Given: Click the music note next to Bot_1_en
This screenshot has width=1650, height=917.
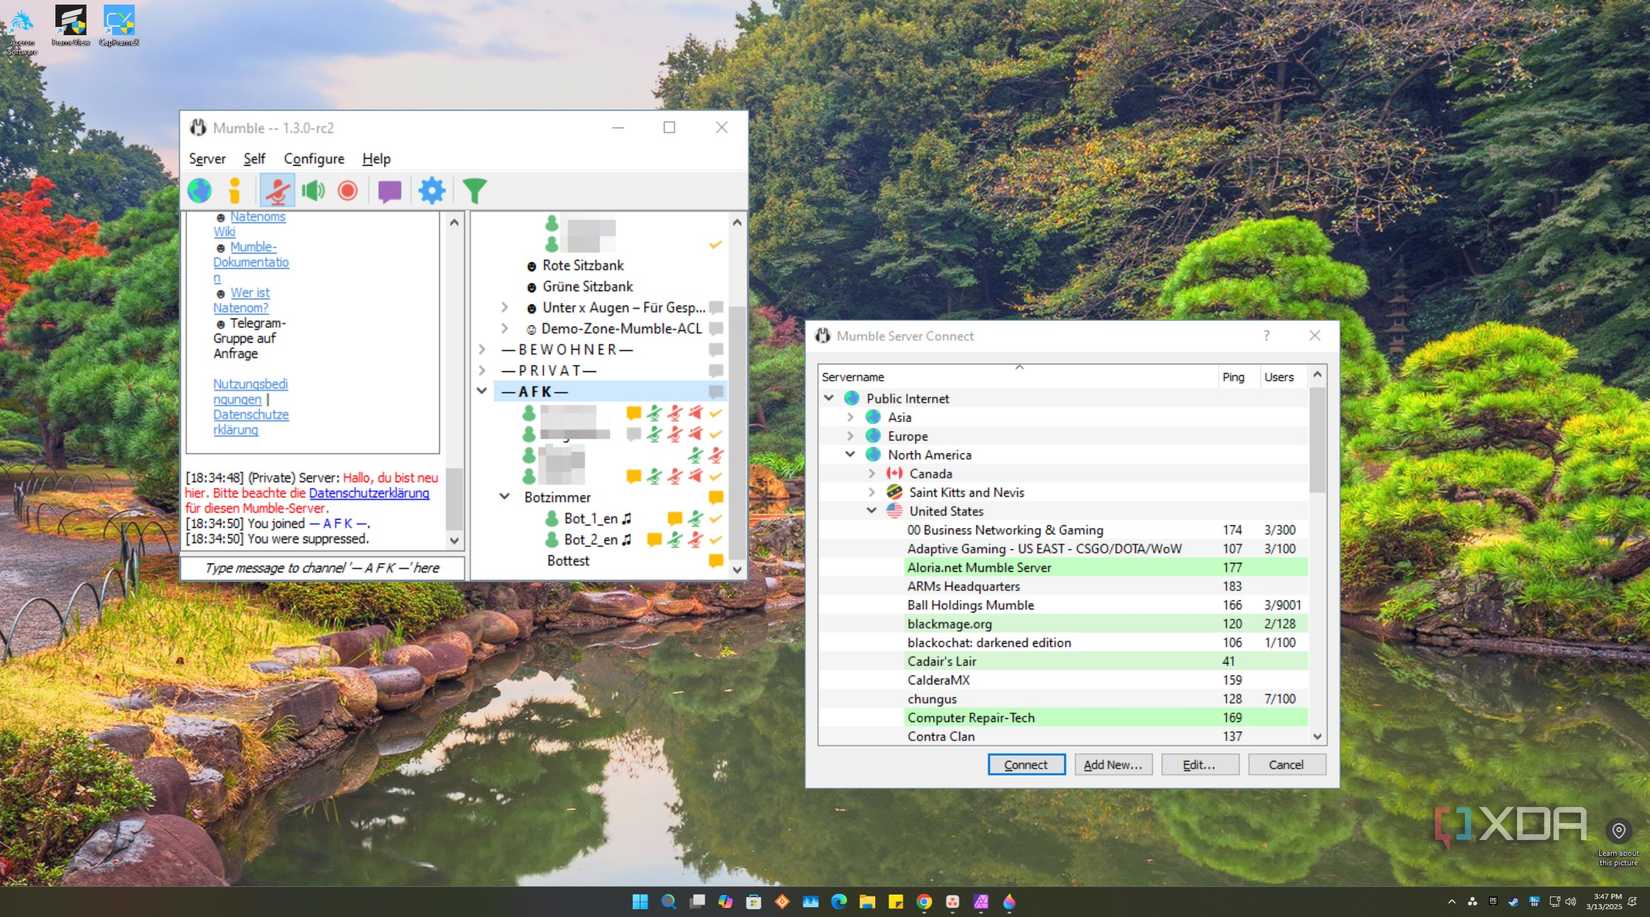Looking at the screenshot, I should click(626, 518).
